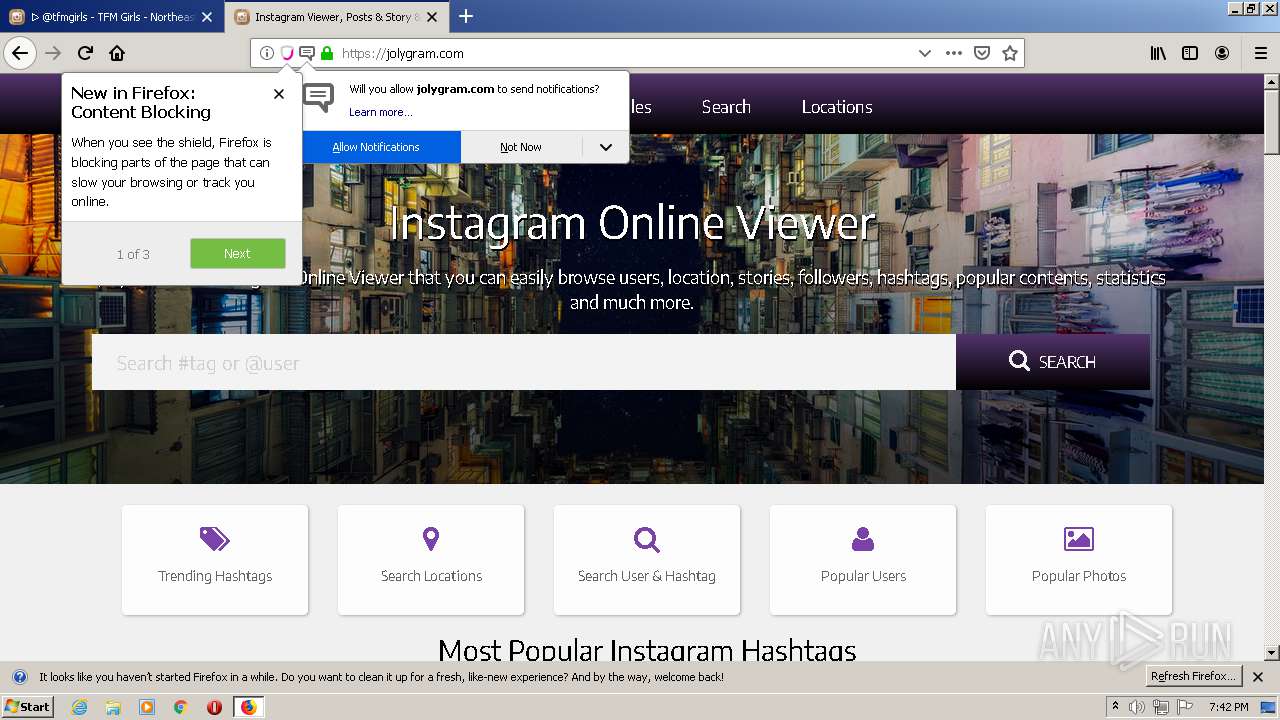The width and height of the screenshot is (1280, 720).
Task: Select the Instagram Viewer tab
Action: 337,17
